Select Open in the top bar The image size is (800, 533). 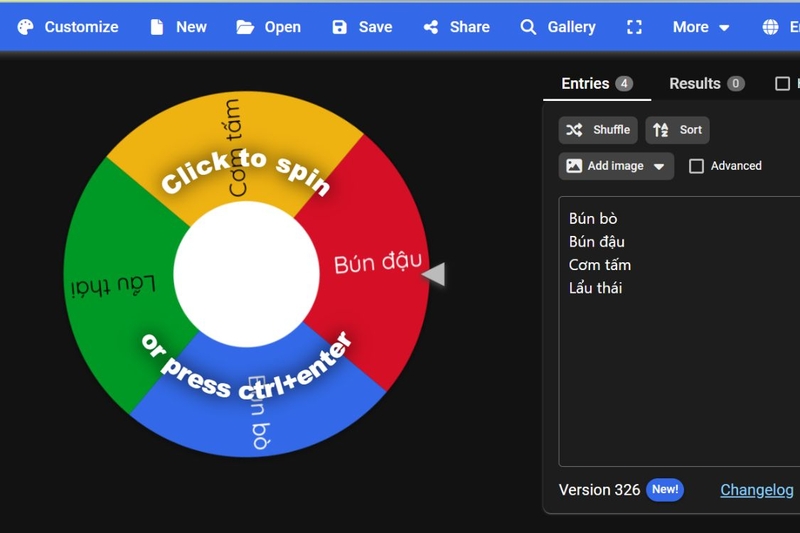(268, 27)
